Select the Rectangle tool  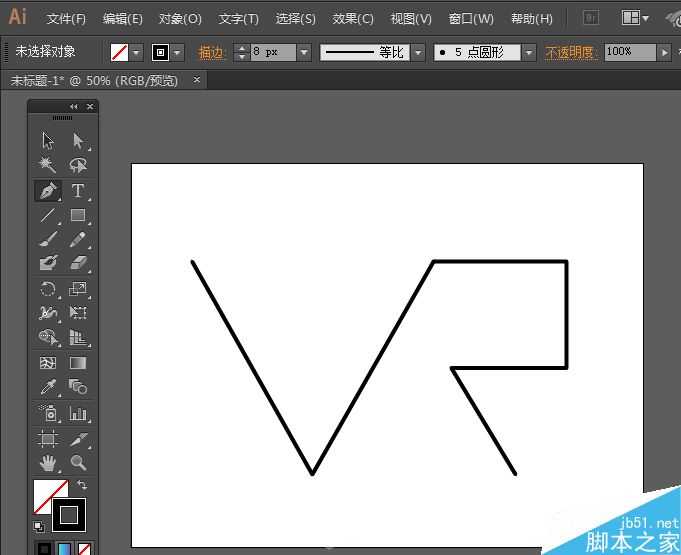(78, 215)
